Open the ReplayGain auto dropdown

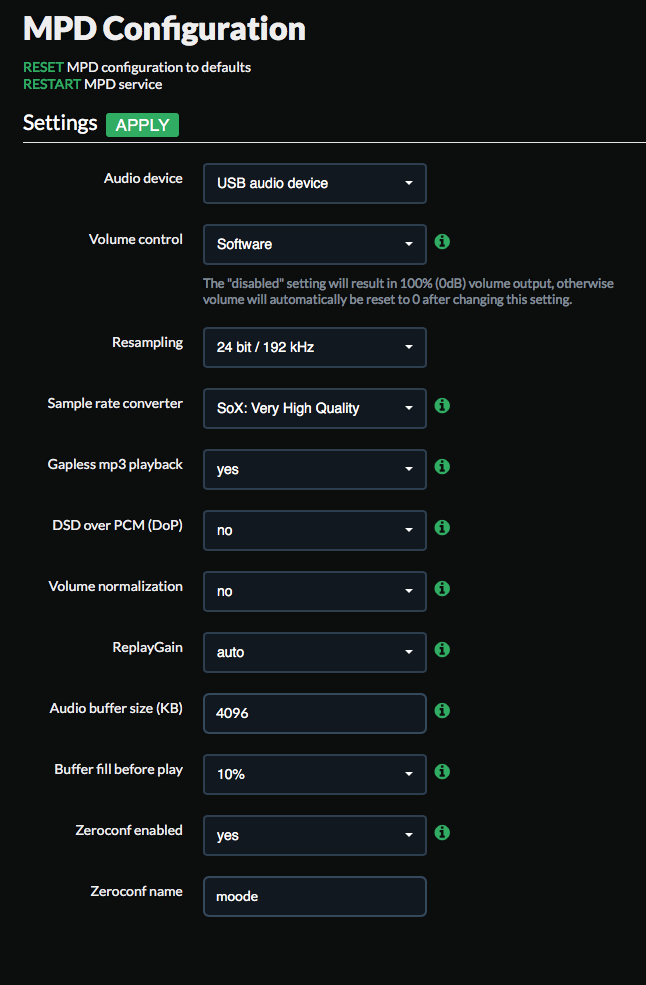coord(315,652)
